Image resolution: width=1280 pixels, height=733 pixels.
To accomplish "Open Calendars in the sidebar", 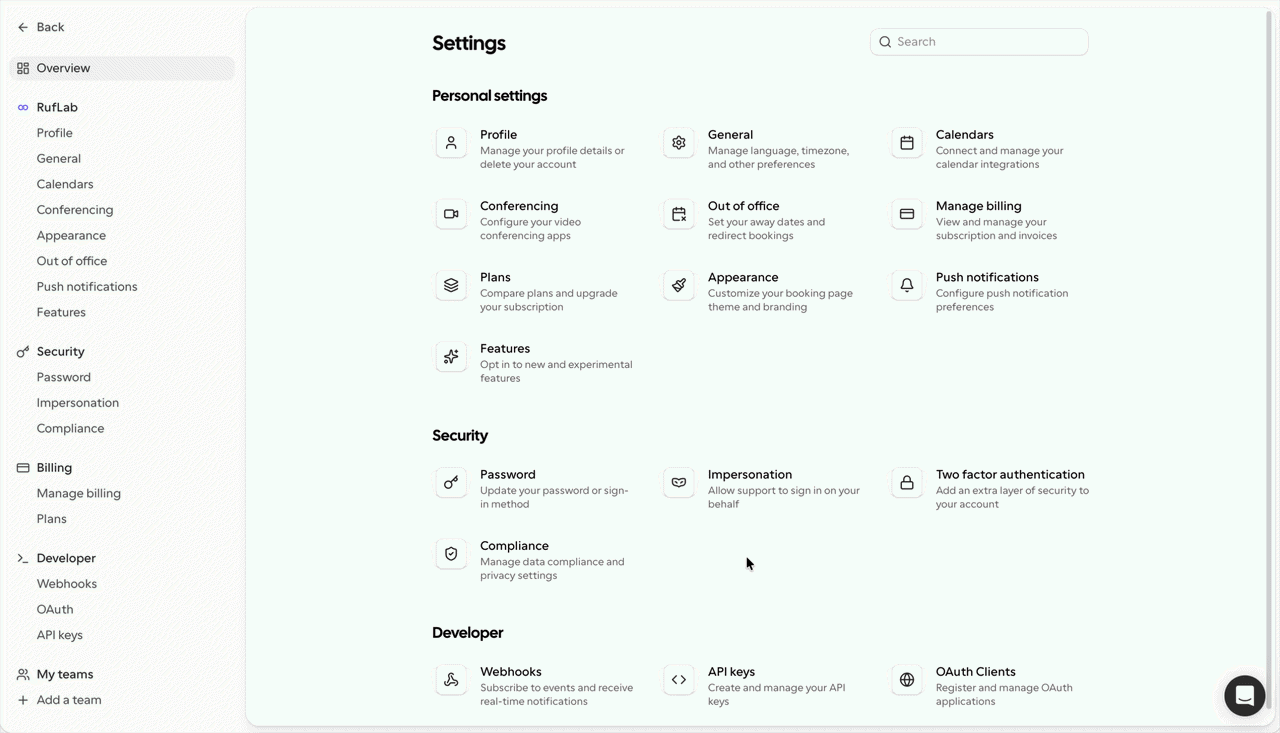I will point(65,184).
